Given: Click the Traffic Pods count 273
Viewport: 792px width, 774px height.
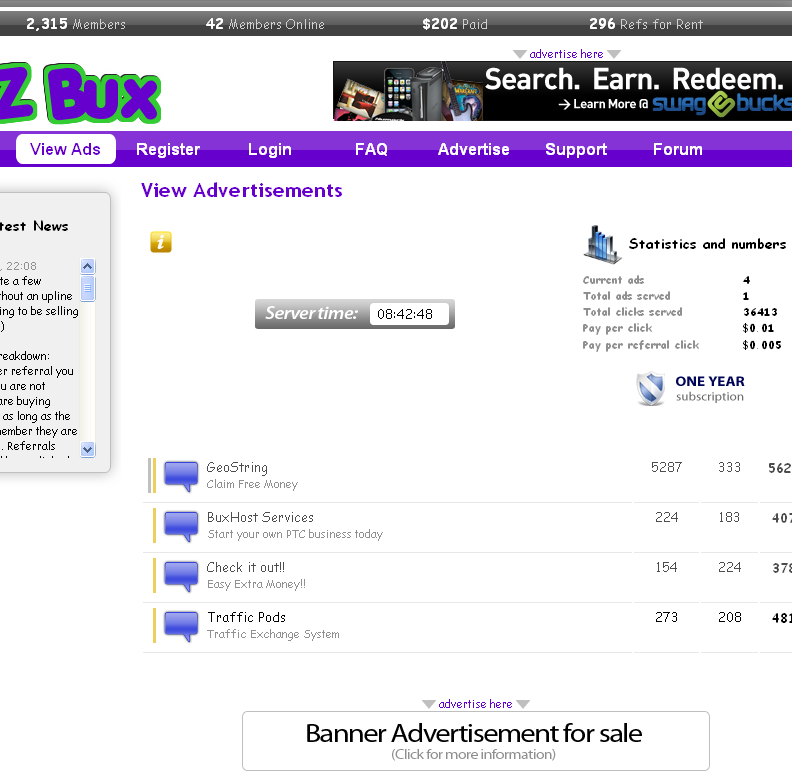Looking at the screenshot, I should 666,617.
